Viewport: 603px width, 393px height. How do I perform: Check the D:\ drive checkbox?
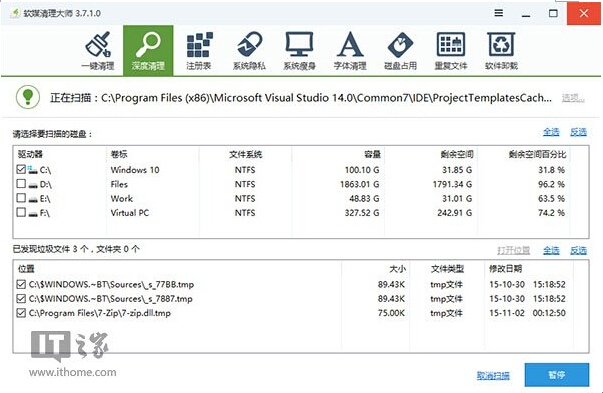pos(21,184)
